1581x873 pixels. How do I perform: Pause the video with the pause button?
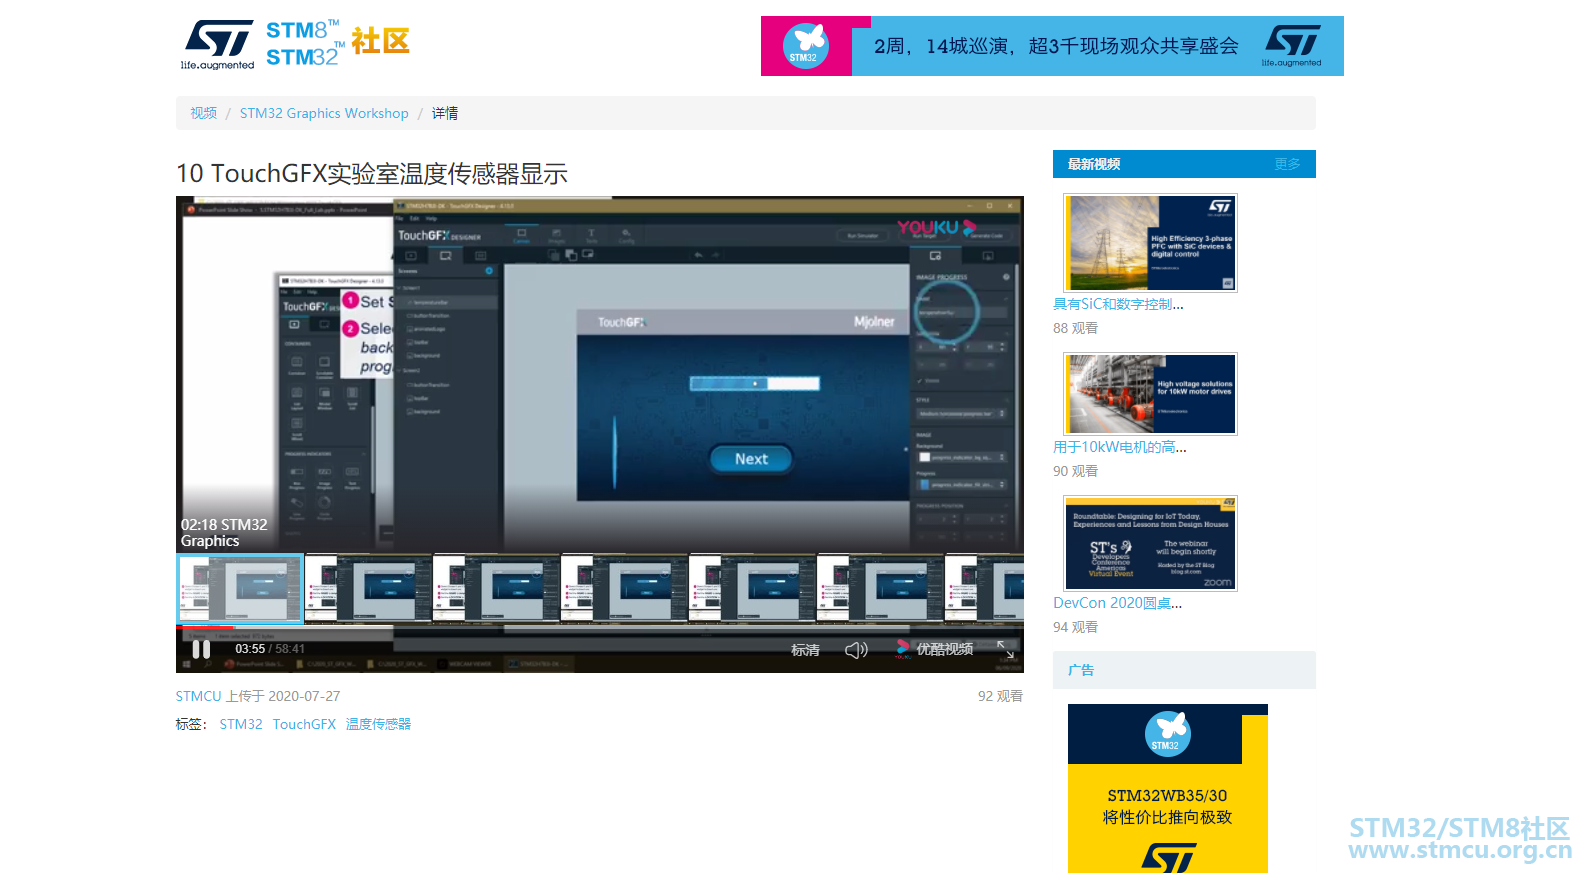pos(201,649)
